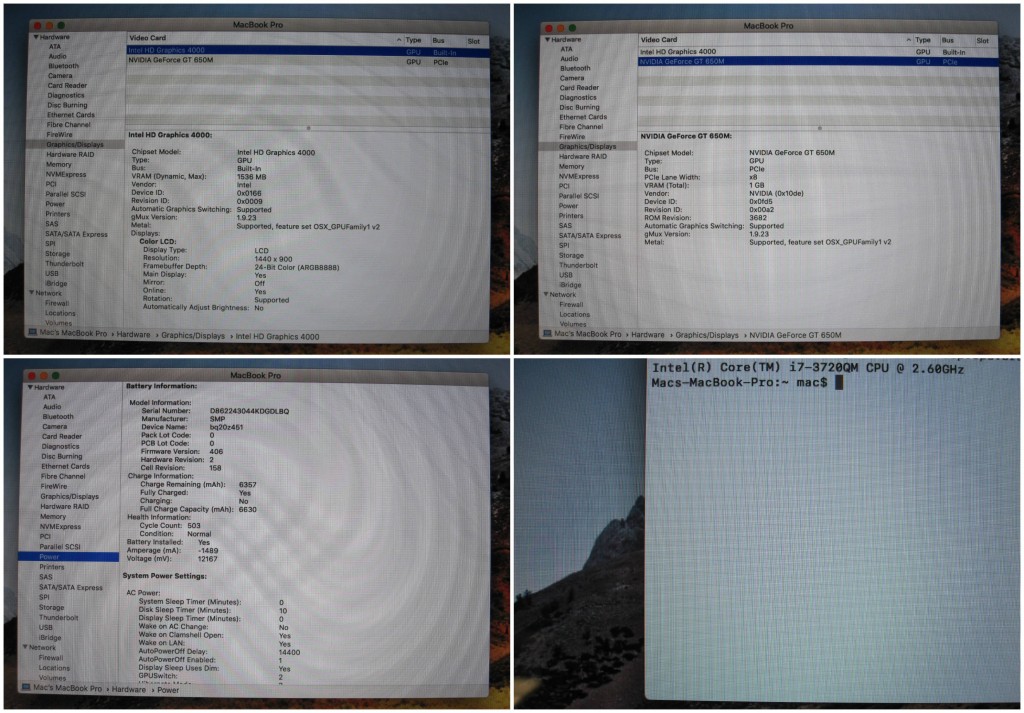Collapse Hardware tree in NVIDIA details window
Viewport: 1024px width, 713px height.
547,39
